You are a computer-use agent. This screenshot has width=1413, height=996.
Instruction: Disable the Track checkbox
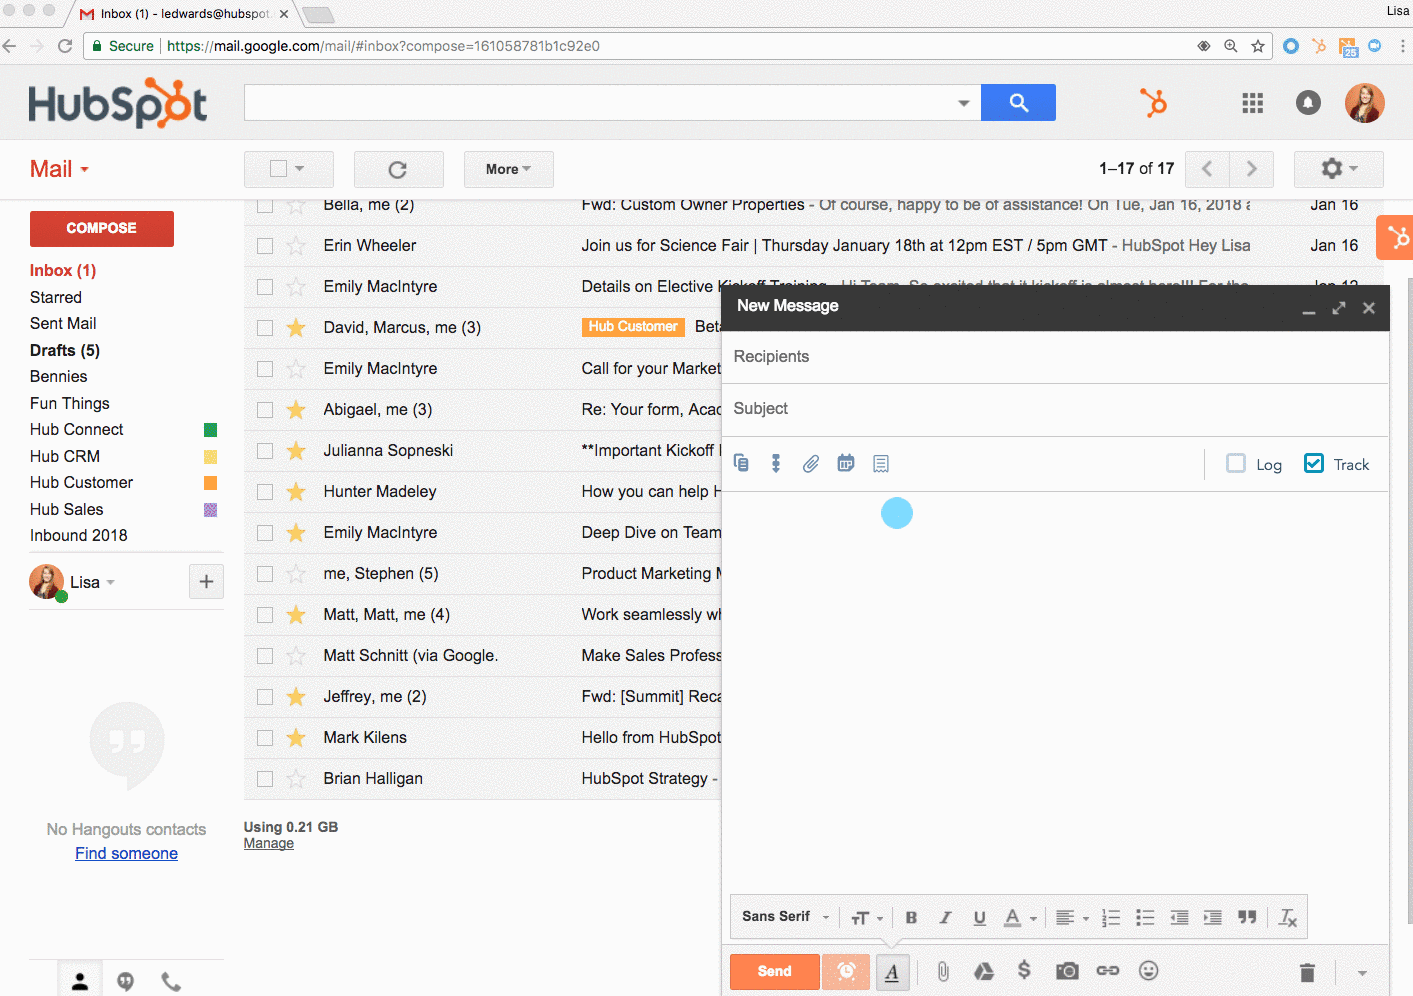tap(1313, 463)
